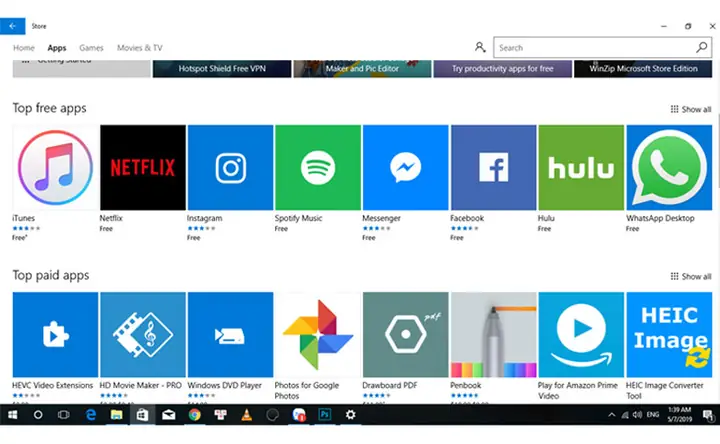Click the volume icon in system tray
This screenshot has width=720, height=444.
coord(637,415)
